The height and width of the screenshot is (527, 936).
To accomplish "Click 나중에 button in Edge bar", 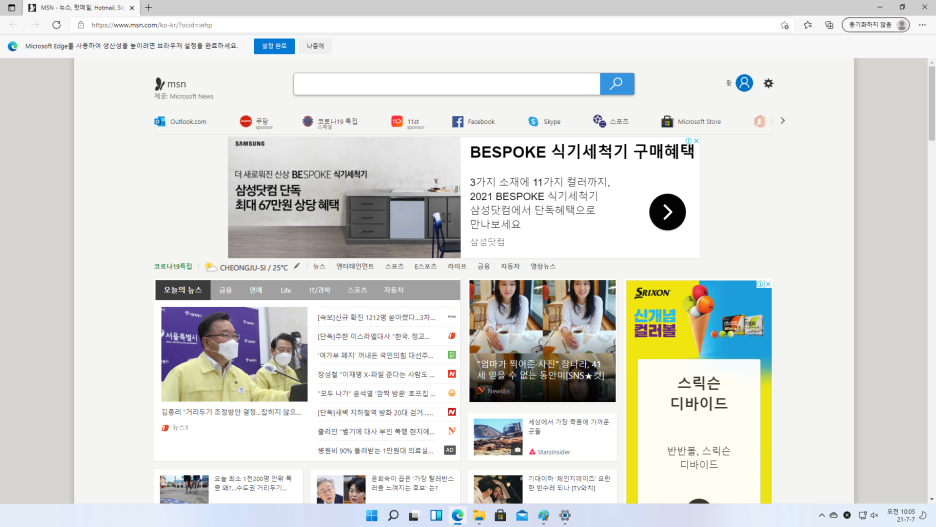I will click(315, 46).
